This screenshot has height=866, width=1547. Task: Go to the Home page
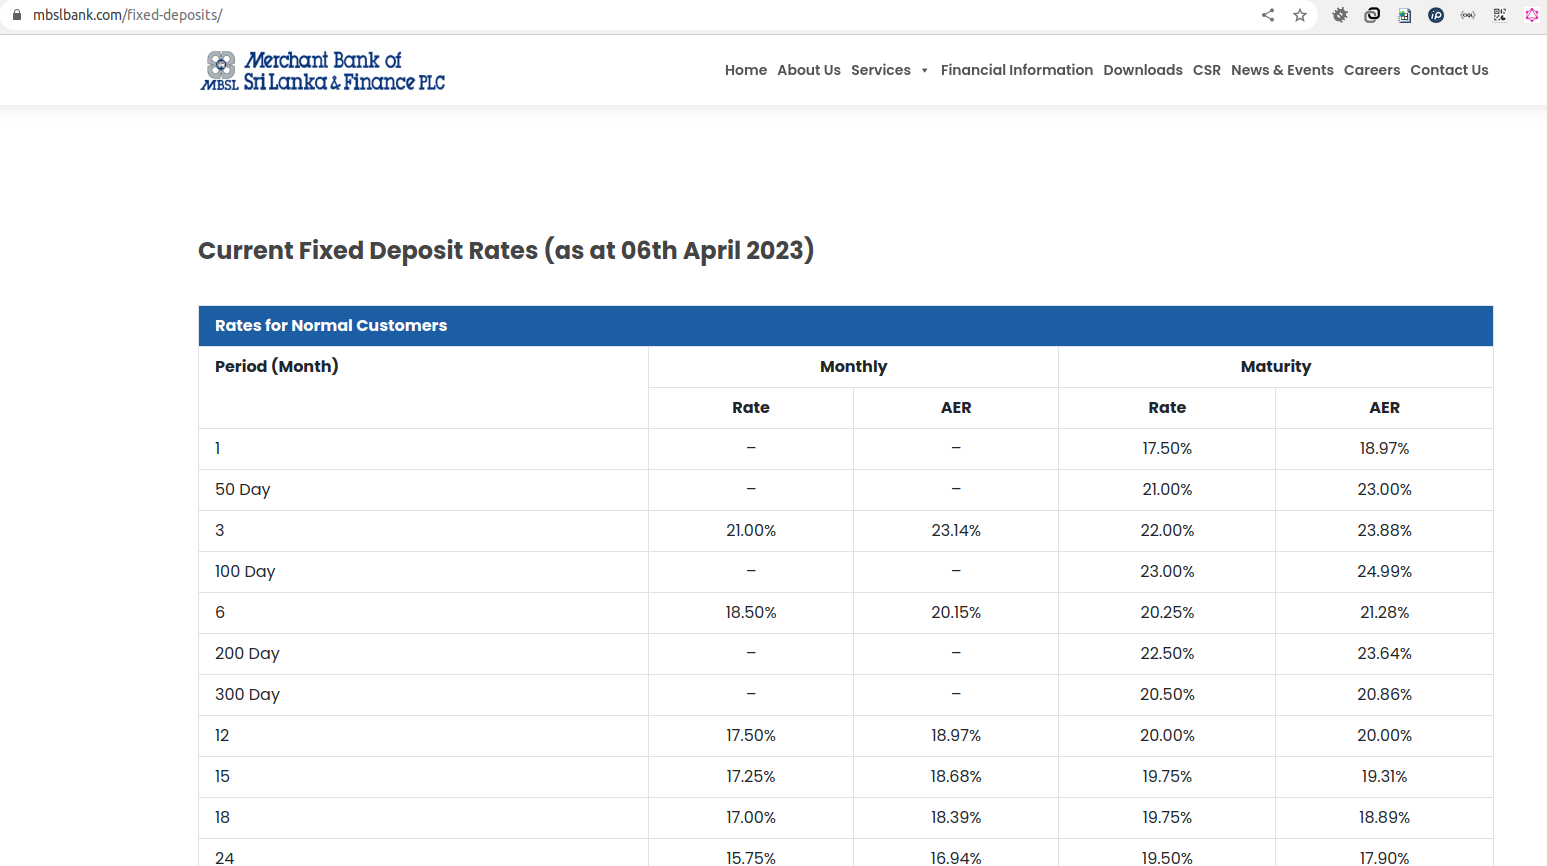click(746, 70)
